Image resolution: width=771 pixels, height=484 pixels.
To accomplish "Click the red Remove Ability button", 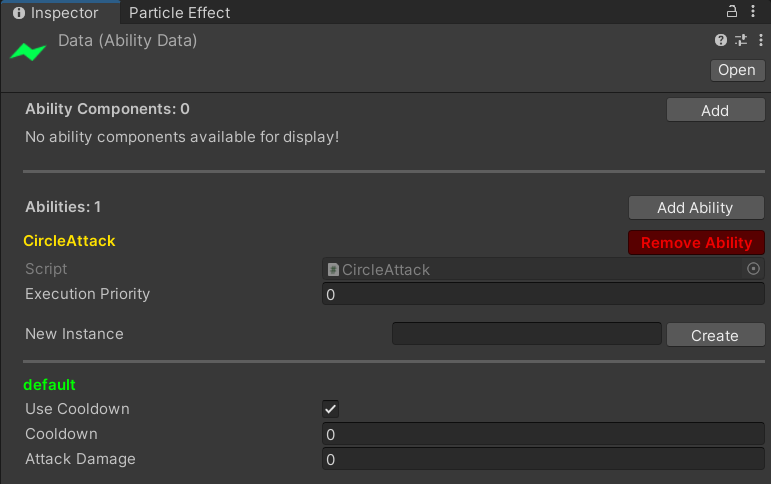I will point(696,242).
